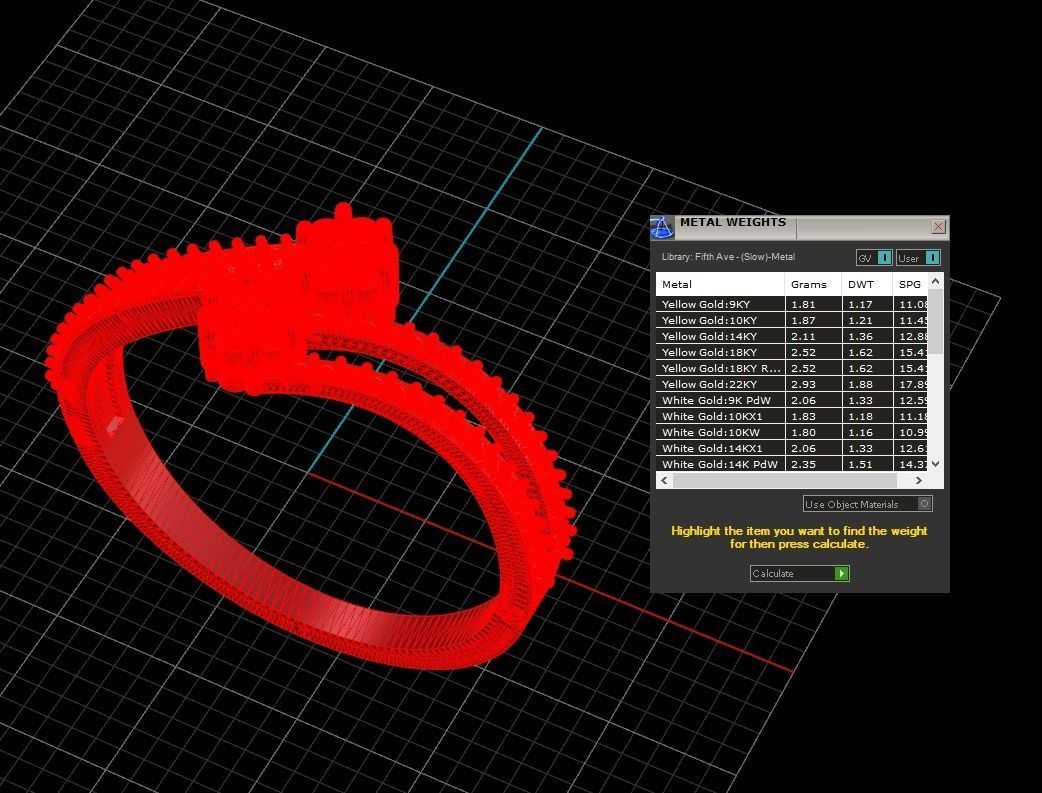Click the Library: Fifth Ave - (Slow)-Metal label

(x=728, y=257)
